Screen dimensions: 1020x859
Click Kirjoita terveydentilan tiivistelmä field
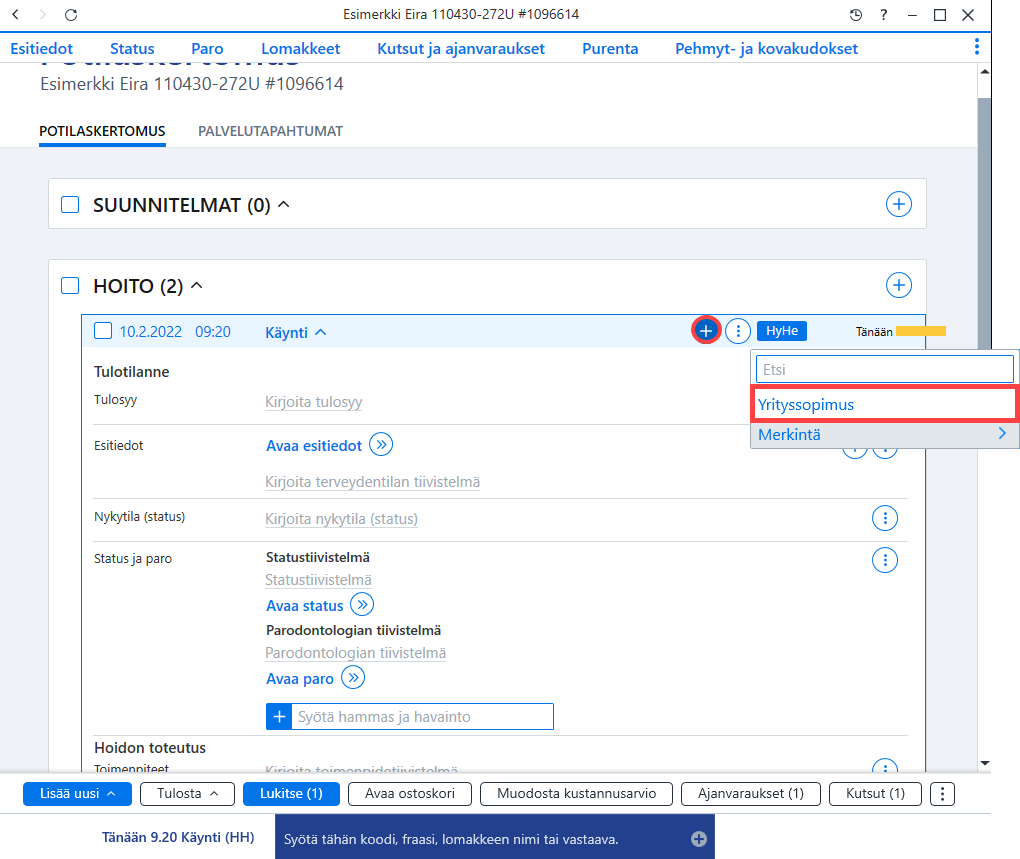point(373,482)
